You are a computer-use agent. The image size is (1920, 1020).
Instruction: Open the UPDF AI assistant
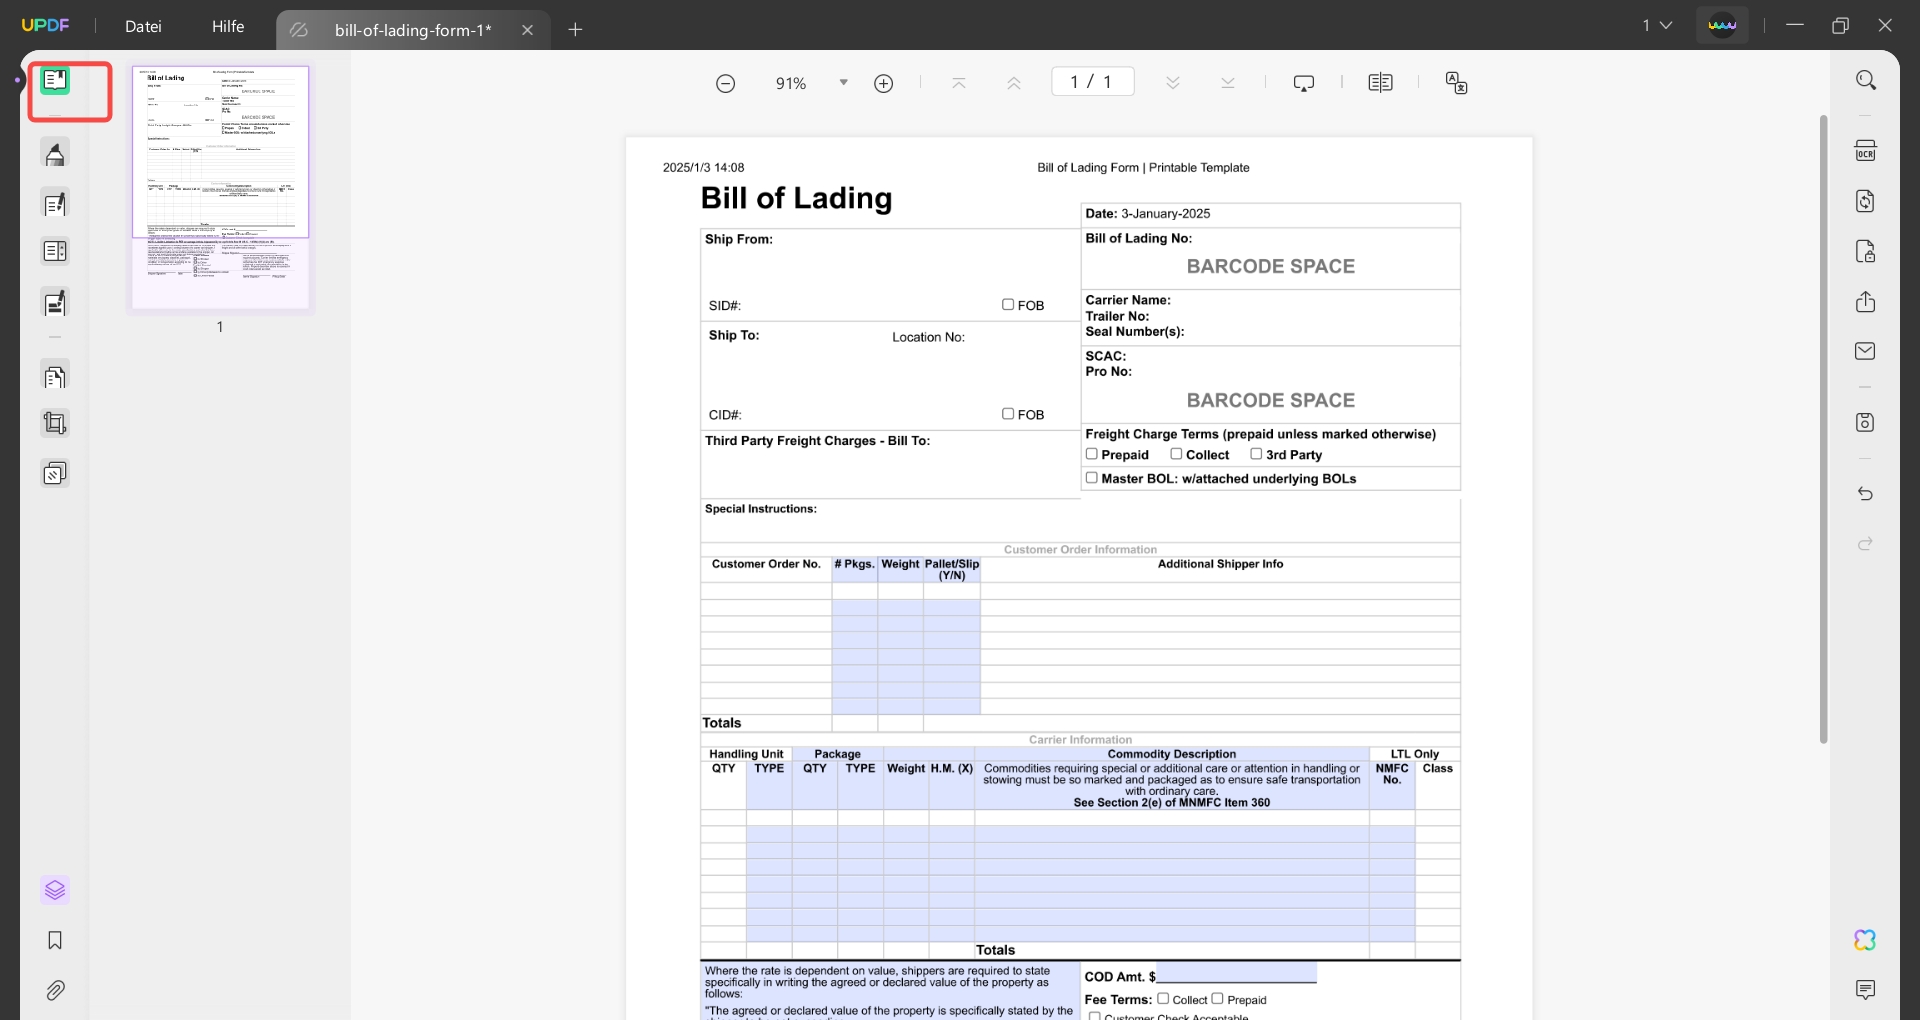pos(1866,940)
